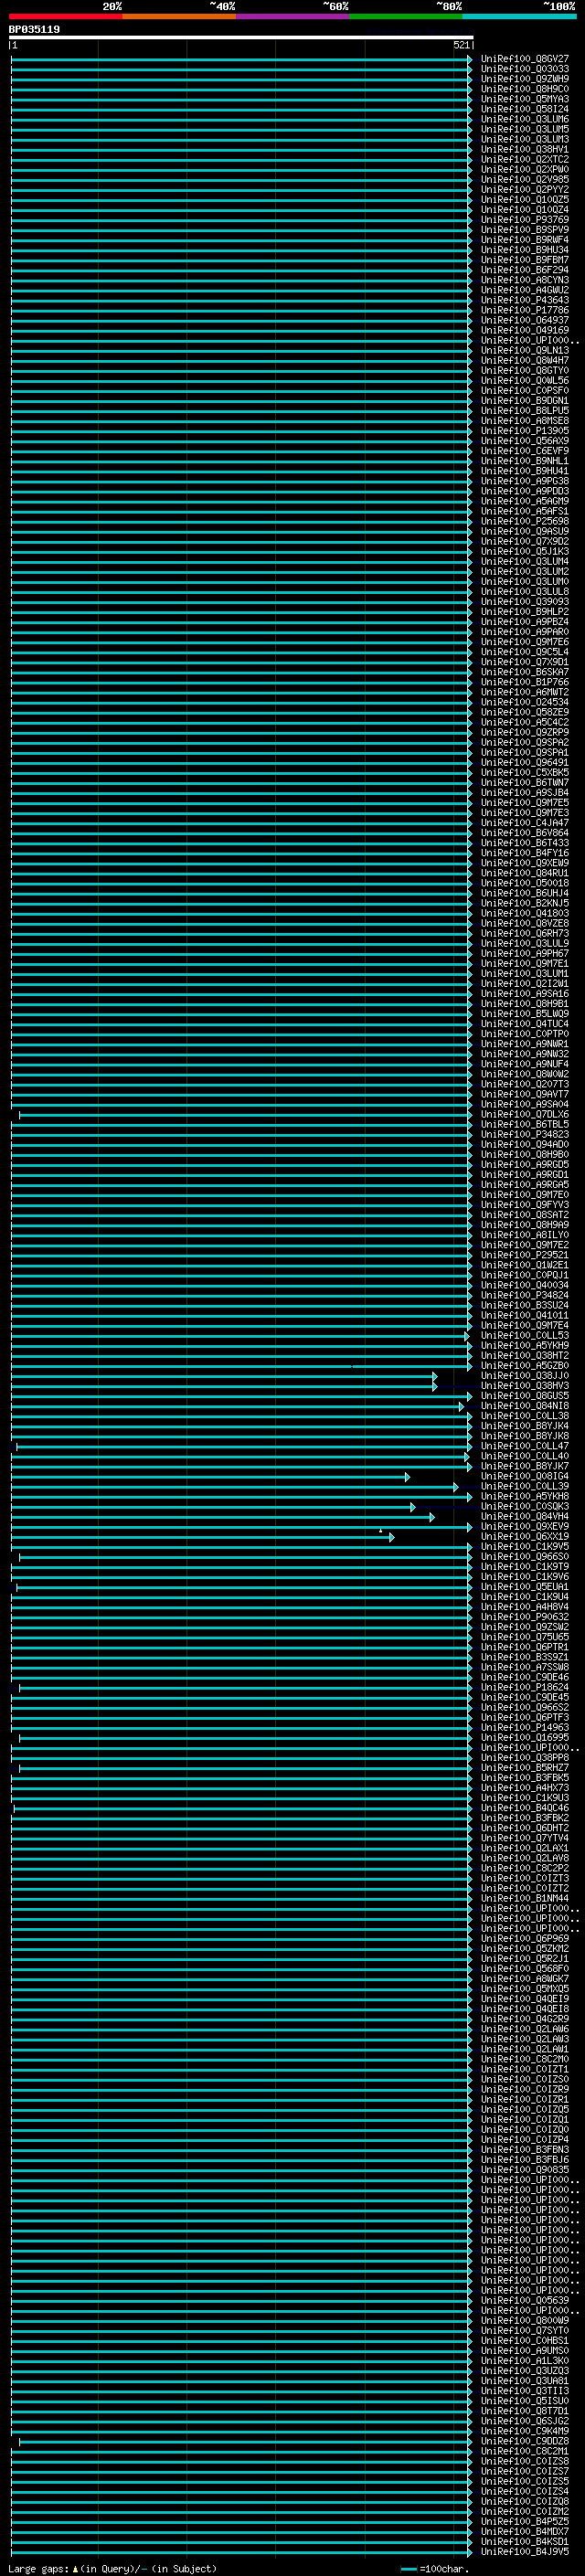Open hit UniRef100_Q8H9C0
Image resolution: width=585 pixels, height=2576 pixels.
524,89
